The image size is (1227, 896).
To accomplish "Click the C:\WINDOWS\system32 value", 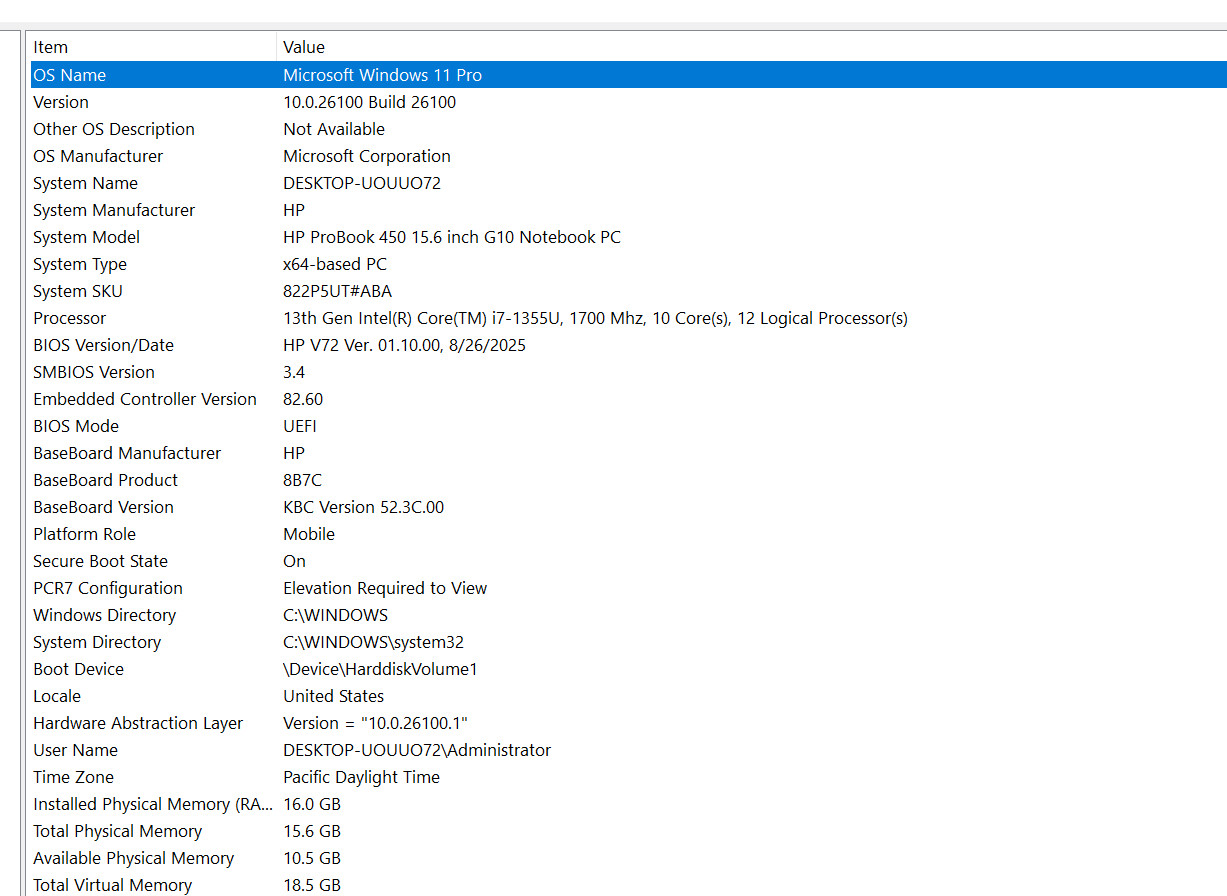I will click(373, 642).
